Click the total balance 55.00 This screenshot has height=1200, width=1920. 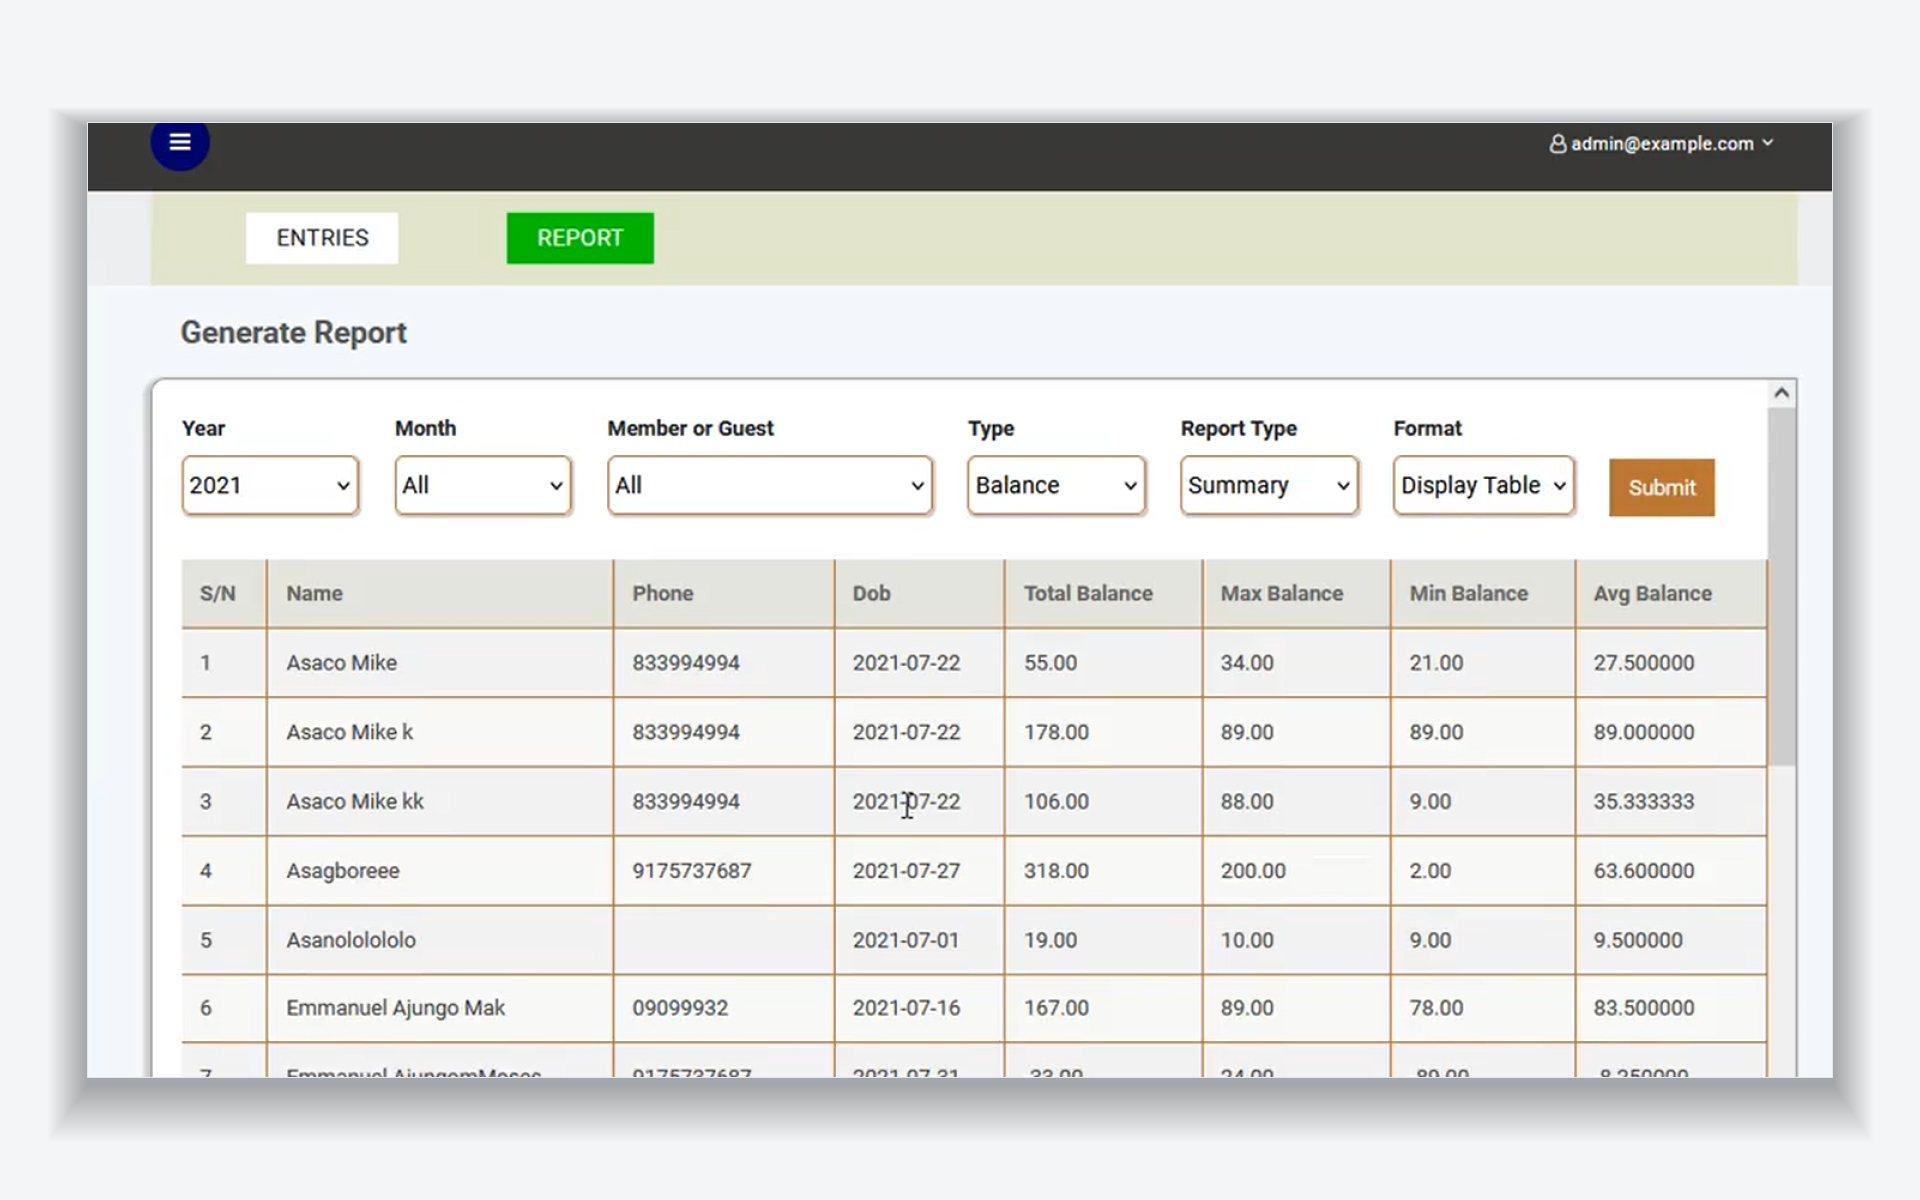[1050, 663]
